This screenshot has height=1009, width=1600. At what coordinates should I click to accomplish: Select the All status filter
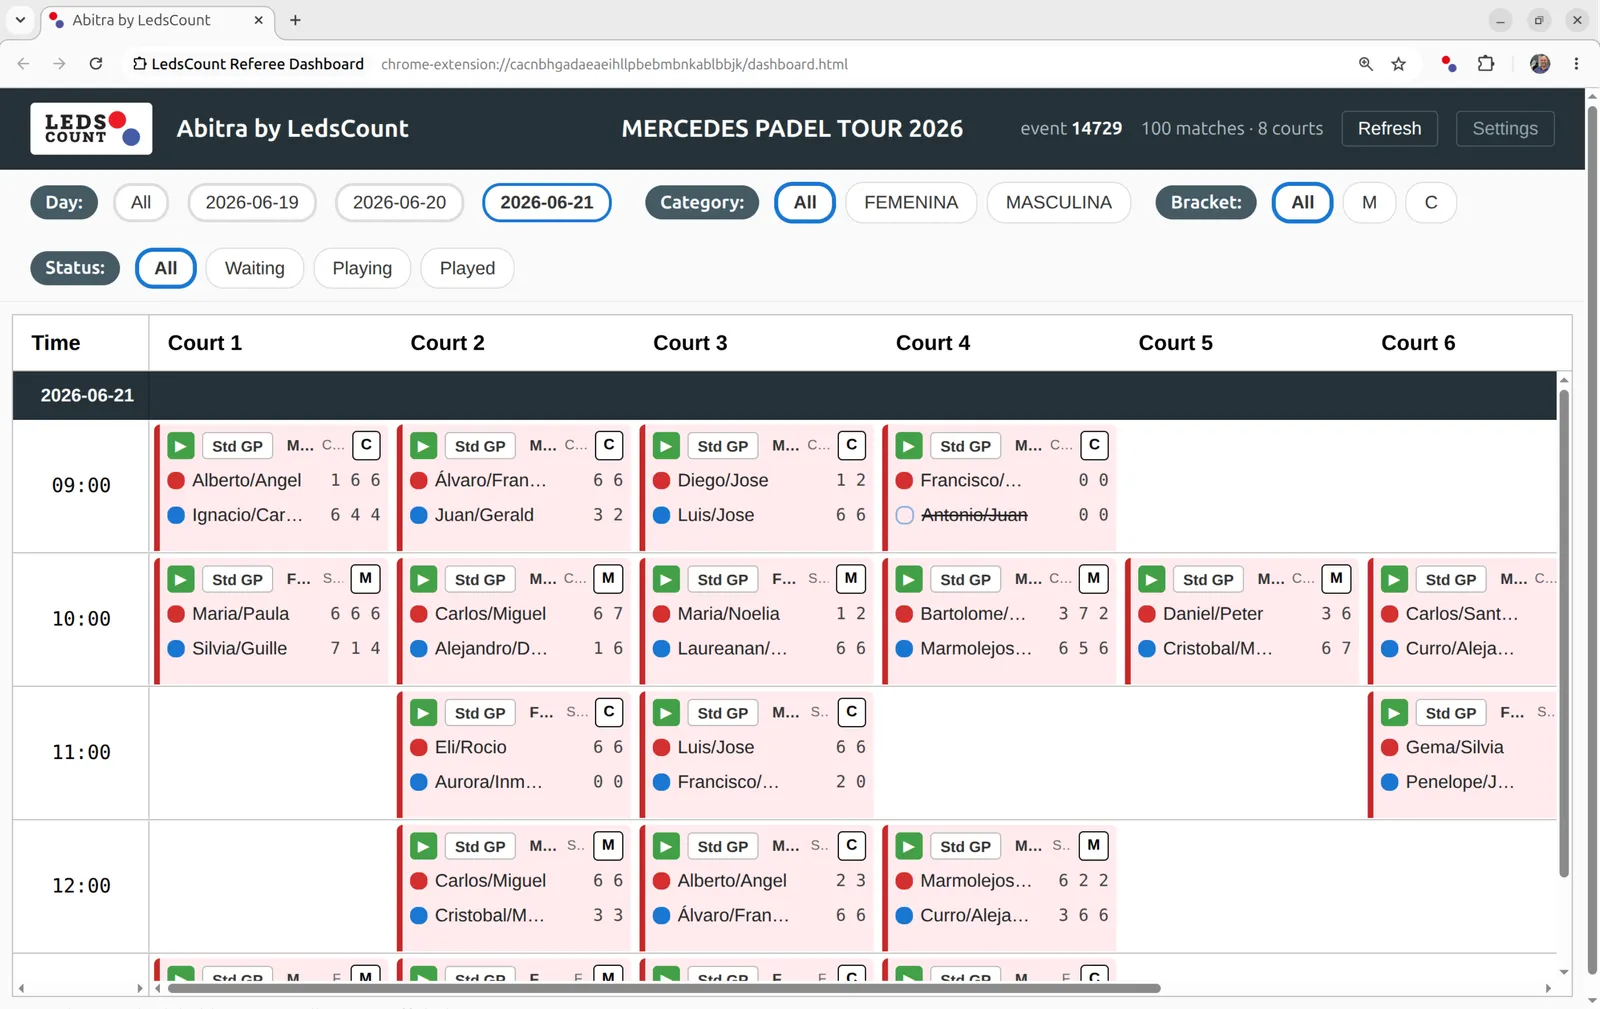point(166,268)
